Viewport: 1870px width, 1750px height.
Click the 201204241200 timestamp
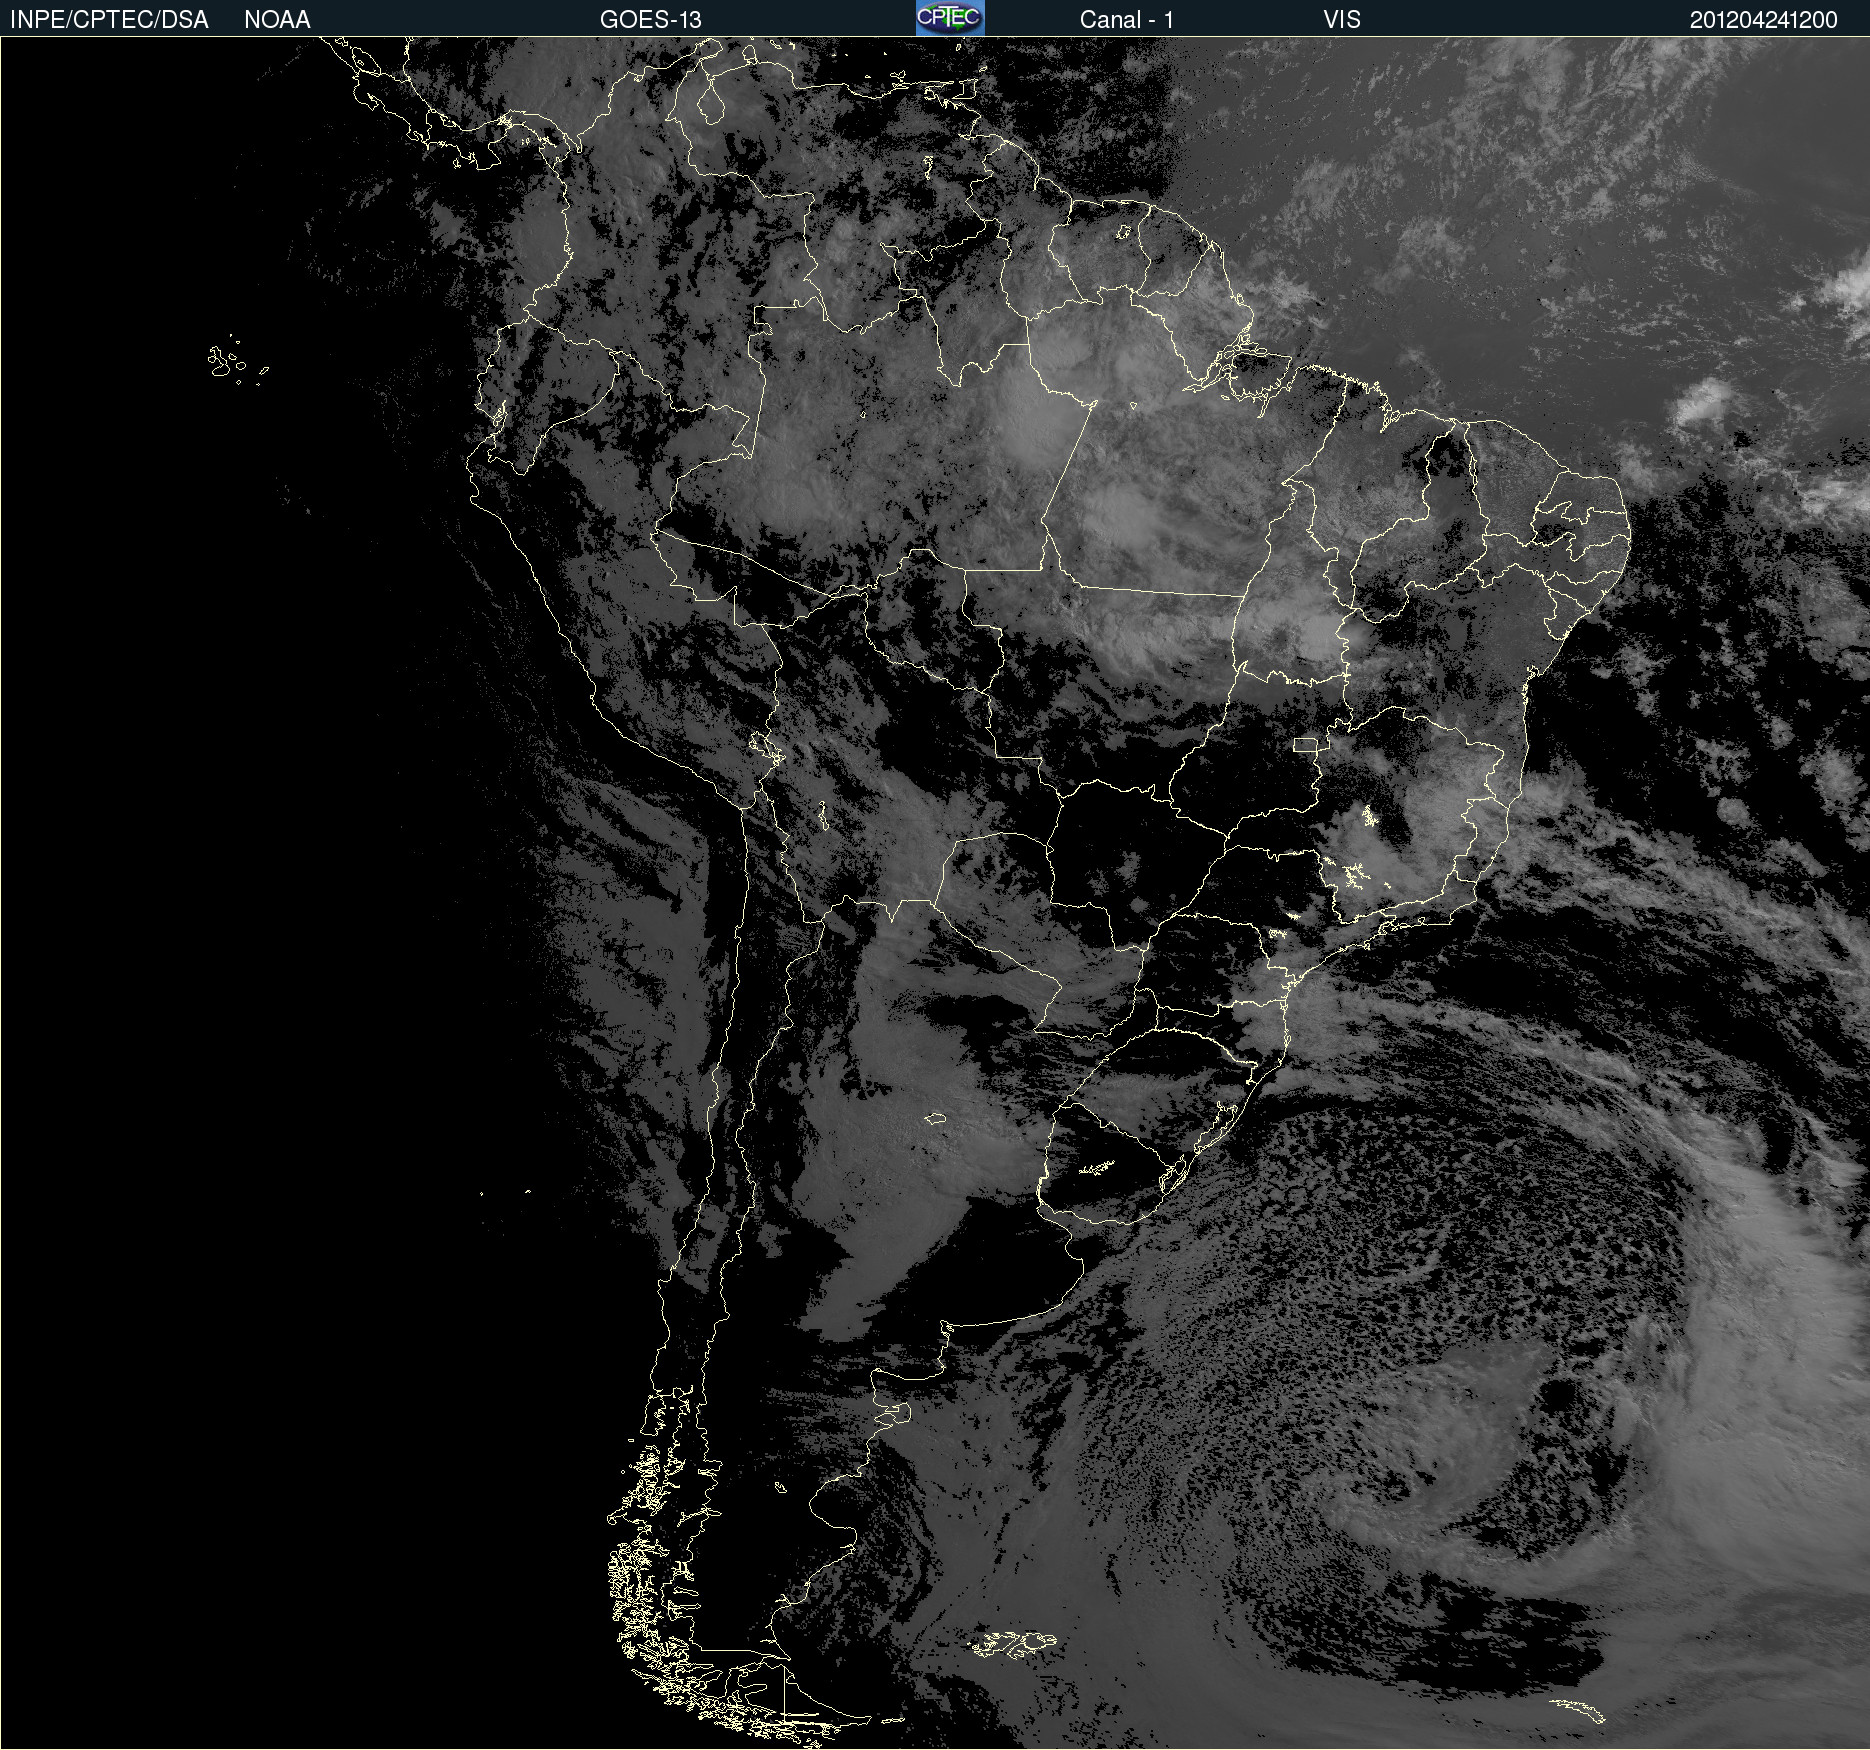pyautogui.click(x=1764, y=20)
